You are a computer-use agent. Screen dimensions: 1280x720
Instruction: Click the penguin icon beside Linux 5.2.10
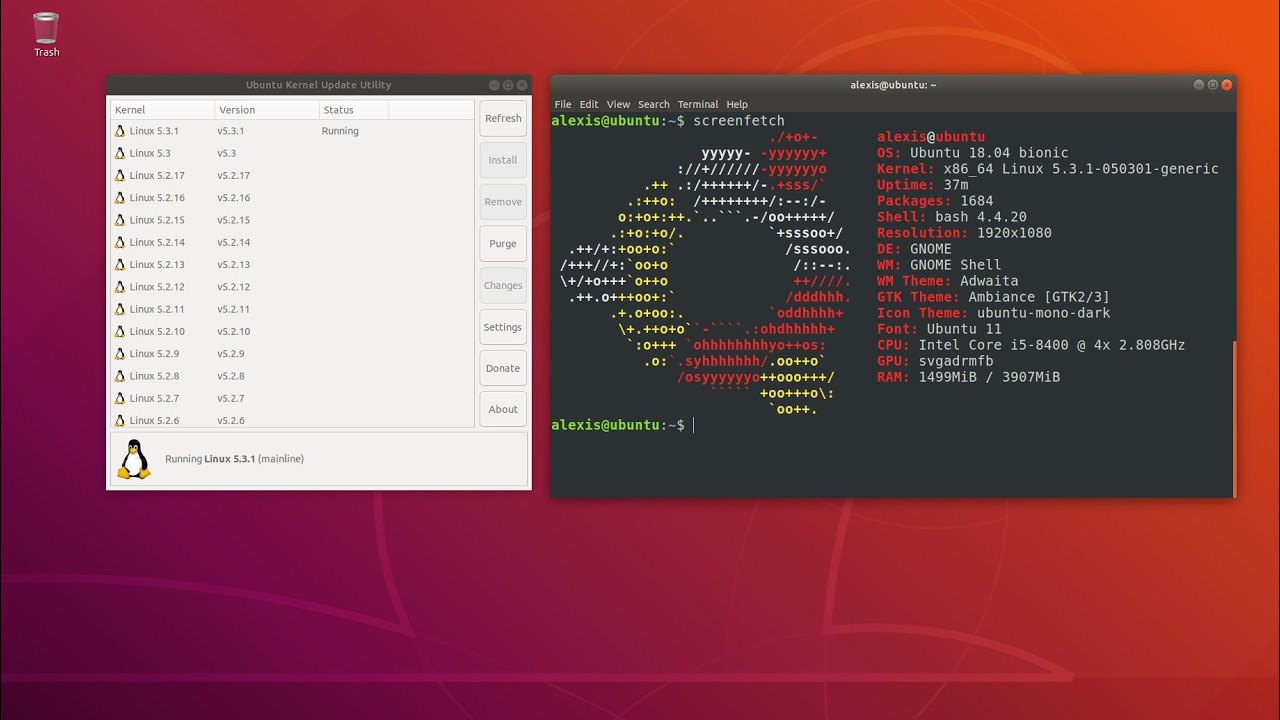click(x=120, y=331)
